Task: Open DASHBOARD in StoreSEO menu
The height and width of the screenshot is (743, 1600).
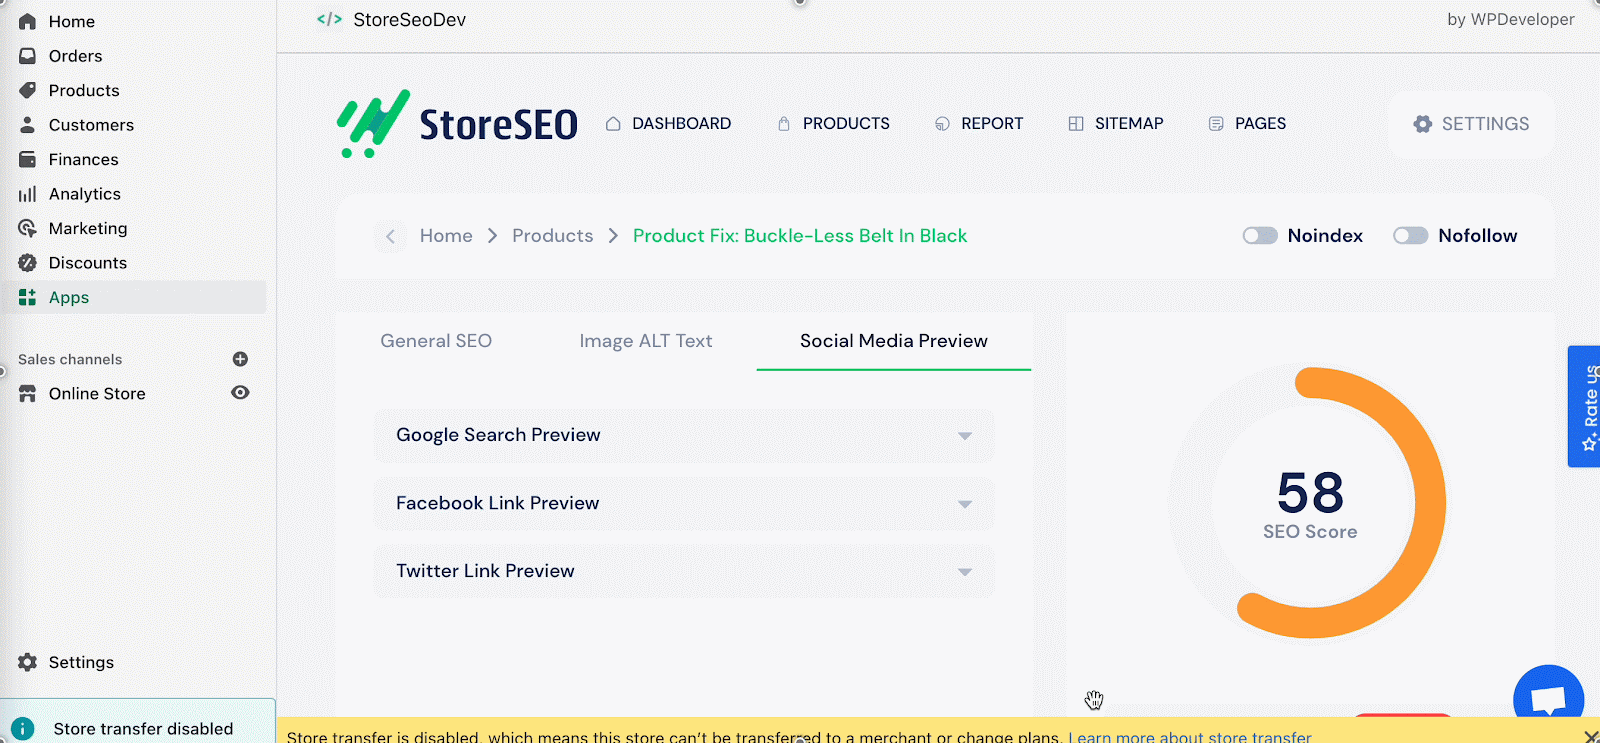Action: pyautogui.click(x=681, y=124)
